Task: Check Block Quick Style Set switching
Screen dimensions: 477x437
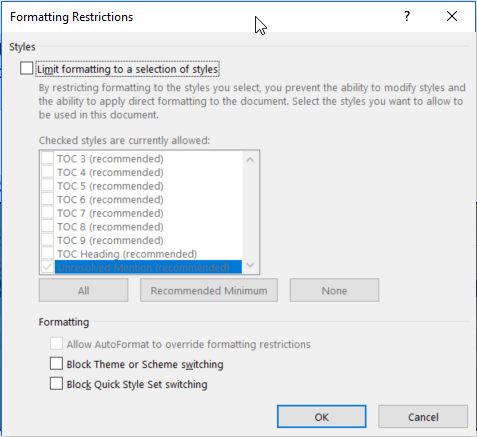Action: coord(56,384)
